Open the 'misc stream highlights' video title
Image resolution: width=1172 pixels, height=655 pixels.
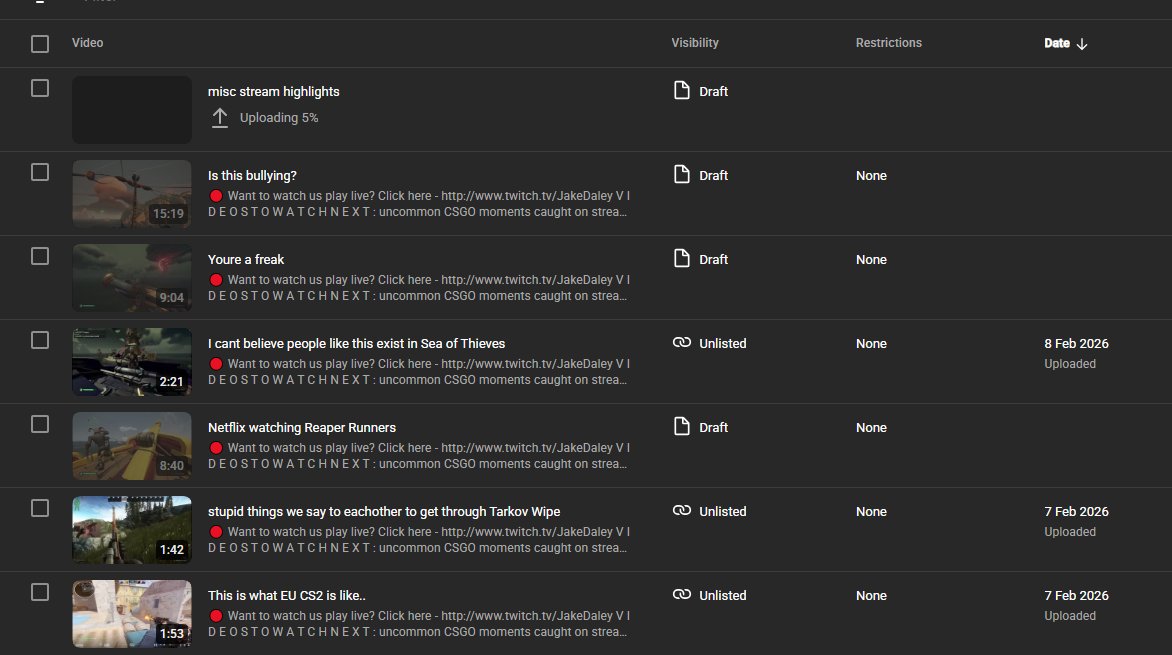(x=274, y=91)
